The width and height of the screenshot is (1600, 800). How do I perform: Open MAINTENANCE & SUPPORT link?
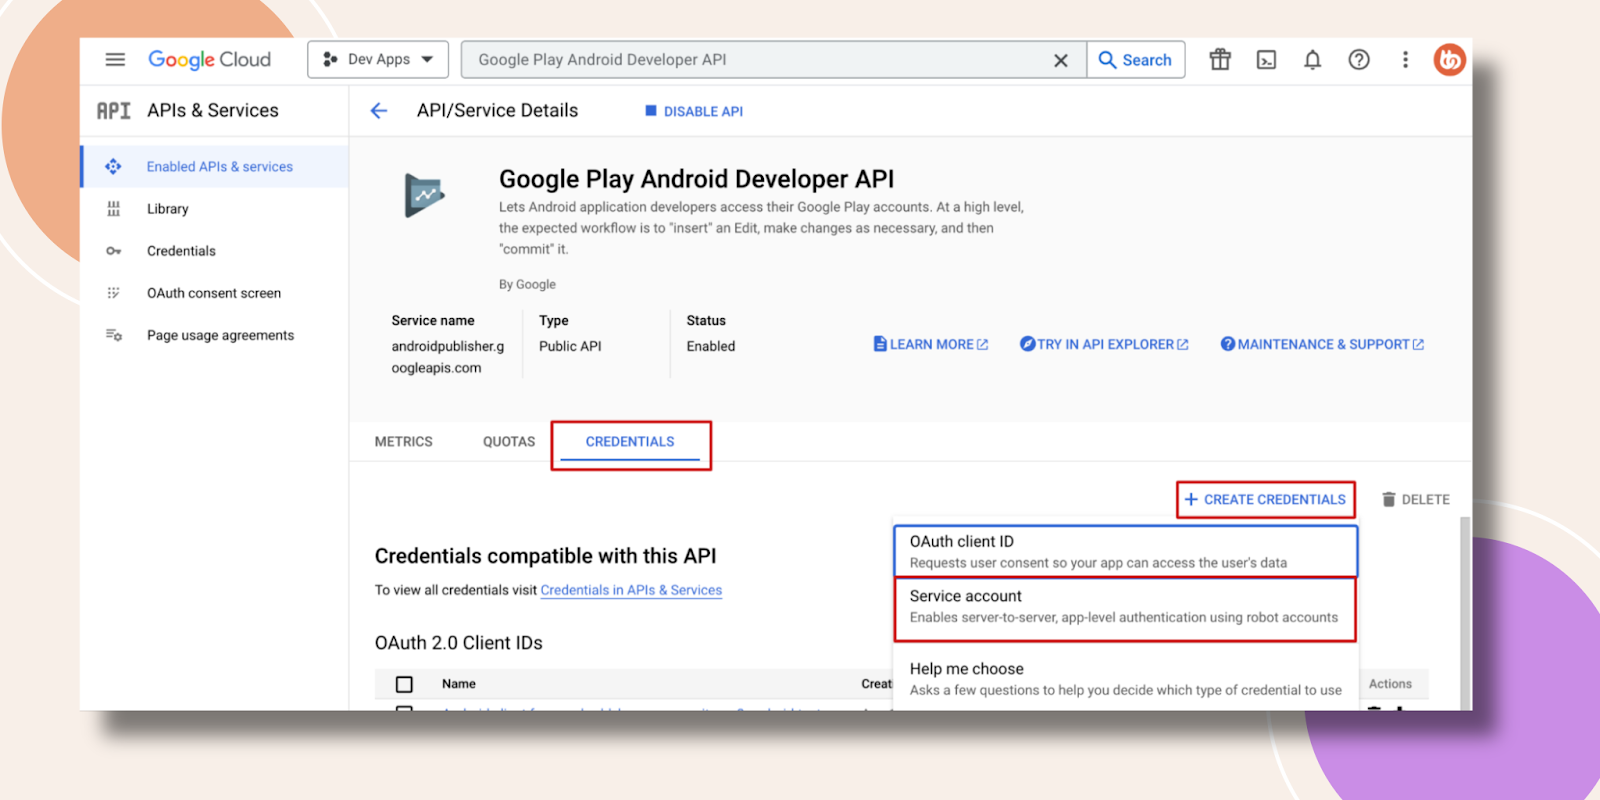point(1322,344)
